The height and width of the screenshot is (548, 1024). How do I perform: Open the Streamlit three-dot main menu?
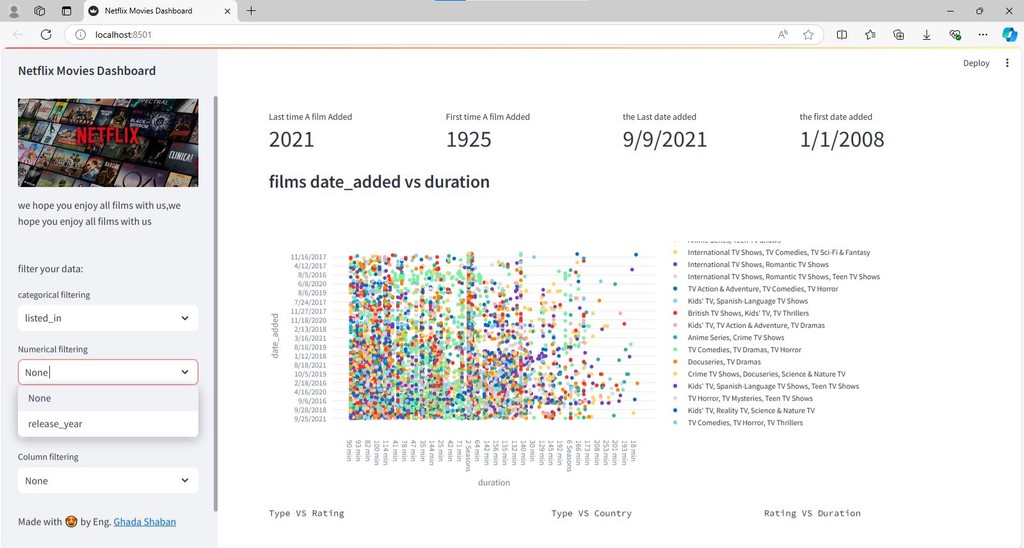[1007, 63]
